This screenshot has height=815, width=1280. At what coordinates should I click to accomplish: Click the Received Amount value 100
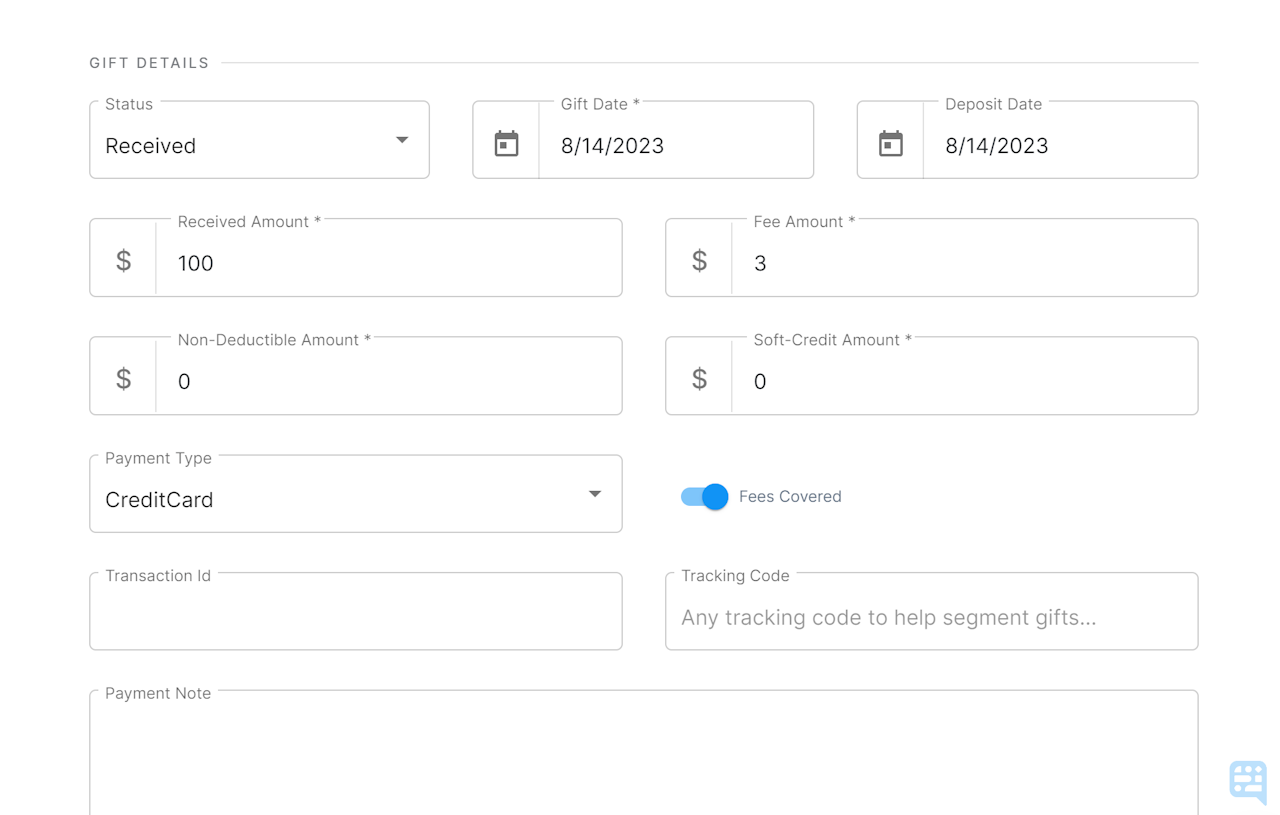[195, 263]
